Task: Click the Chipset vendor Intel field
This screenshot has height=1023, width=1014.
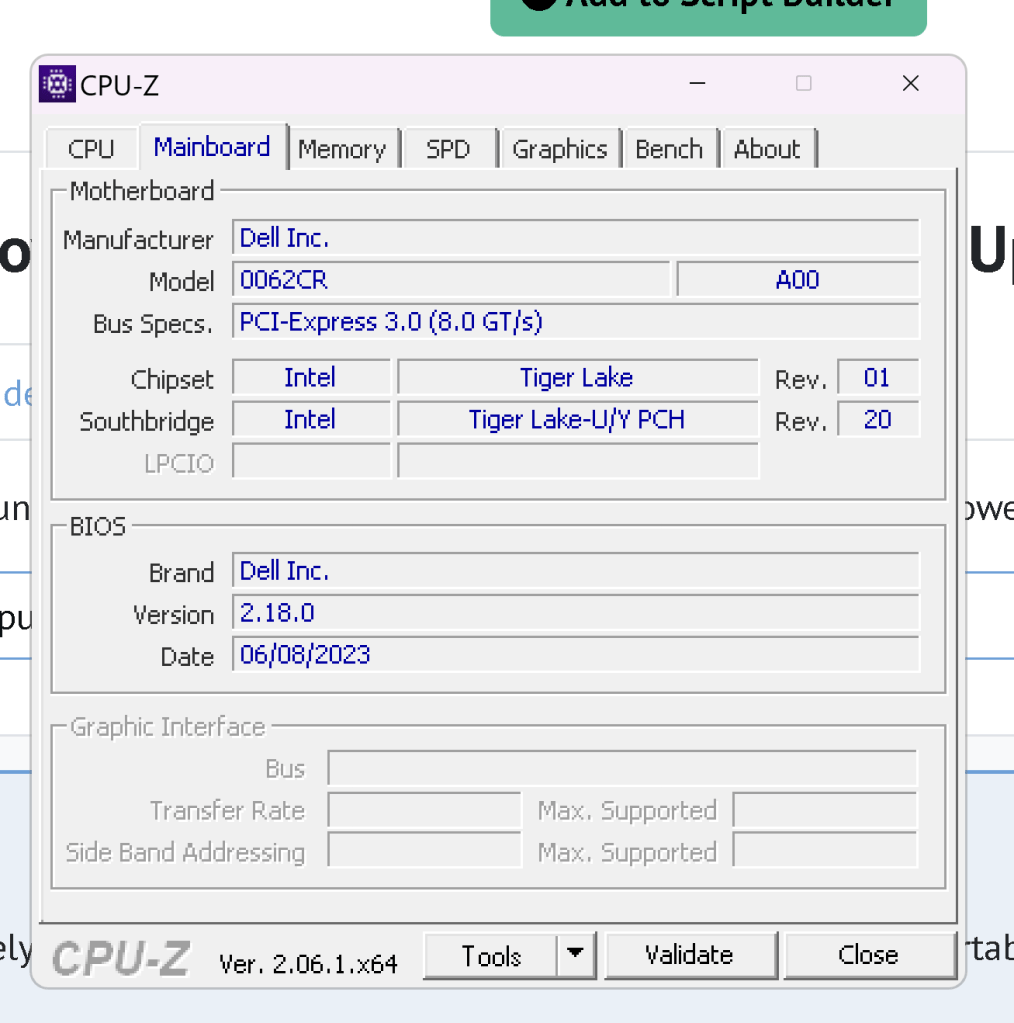Action: (x=311, y=378)
